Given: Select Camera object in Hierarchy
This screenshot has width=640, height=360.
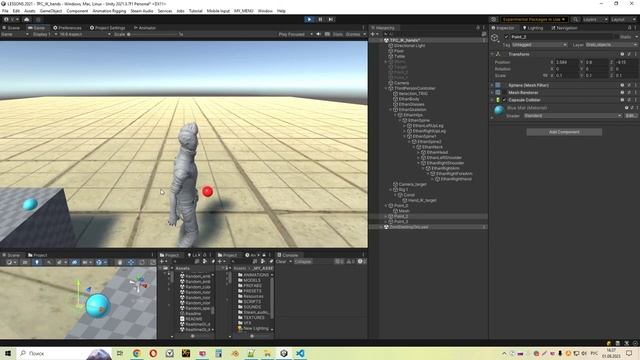Looking at the screenshot, I should pos(401,83).
